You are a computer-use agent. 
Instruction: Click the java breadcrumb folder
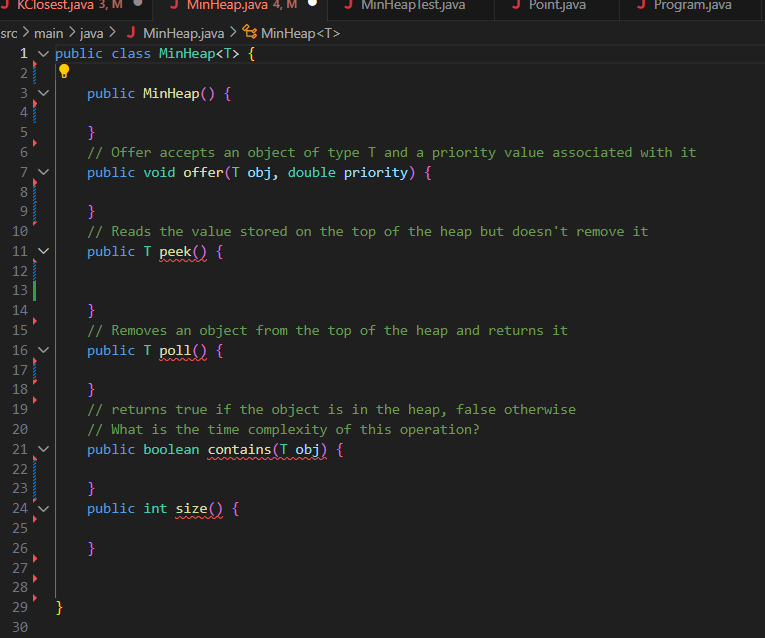[91, 33]
